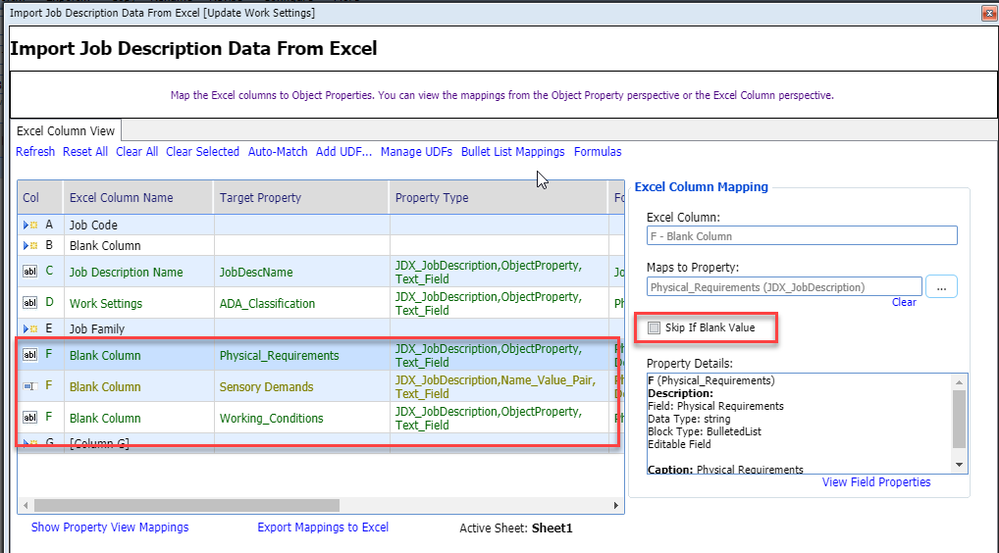Open Bullet List Mappings from the toolbar

[512, 152]
